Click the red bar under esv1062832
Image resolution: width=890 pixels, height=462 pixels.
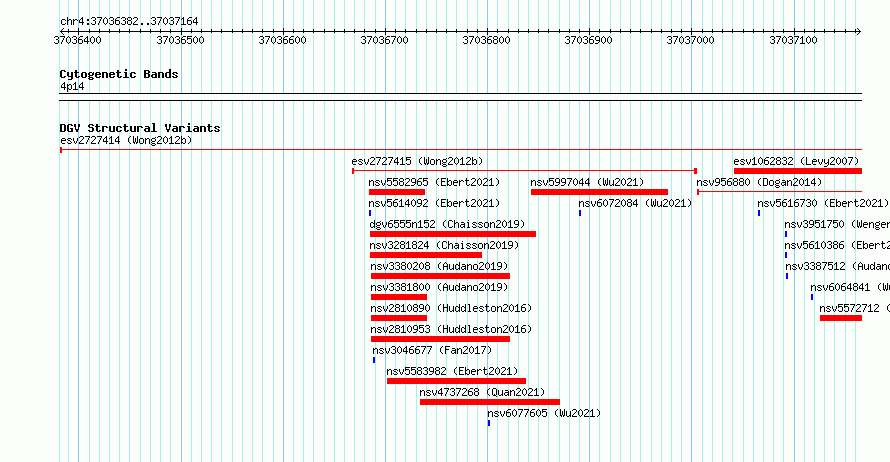point(797,171)
